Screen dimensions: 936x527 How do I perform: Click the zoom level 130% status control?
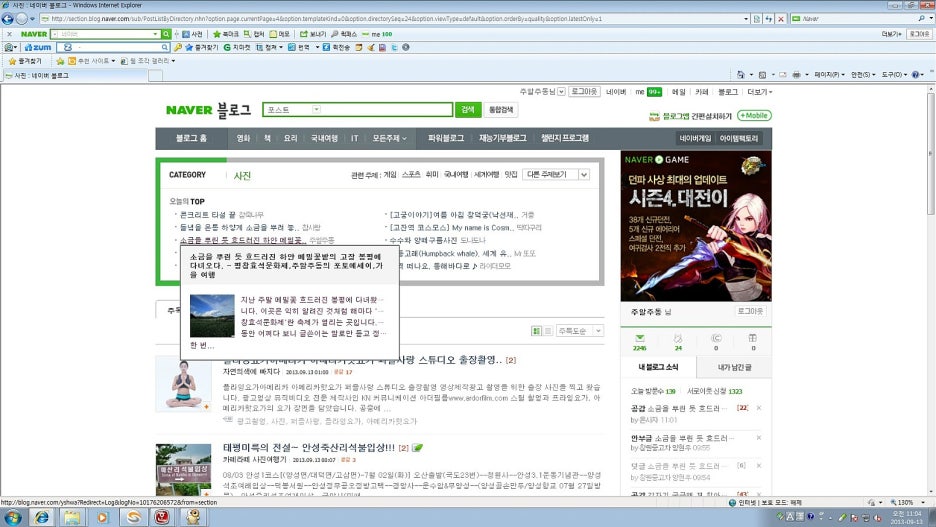pos(906,503)
